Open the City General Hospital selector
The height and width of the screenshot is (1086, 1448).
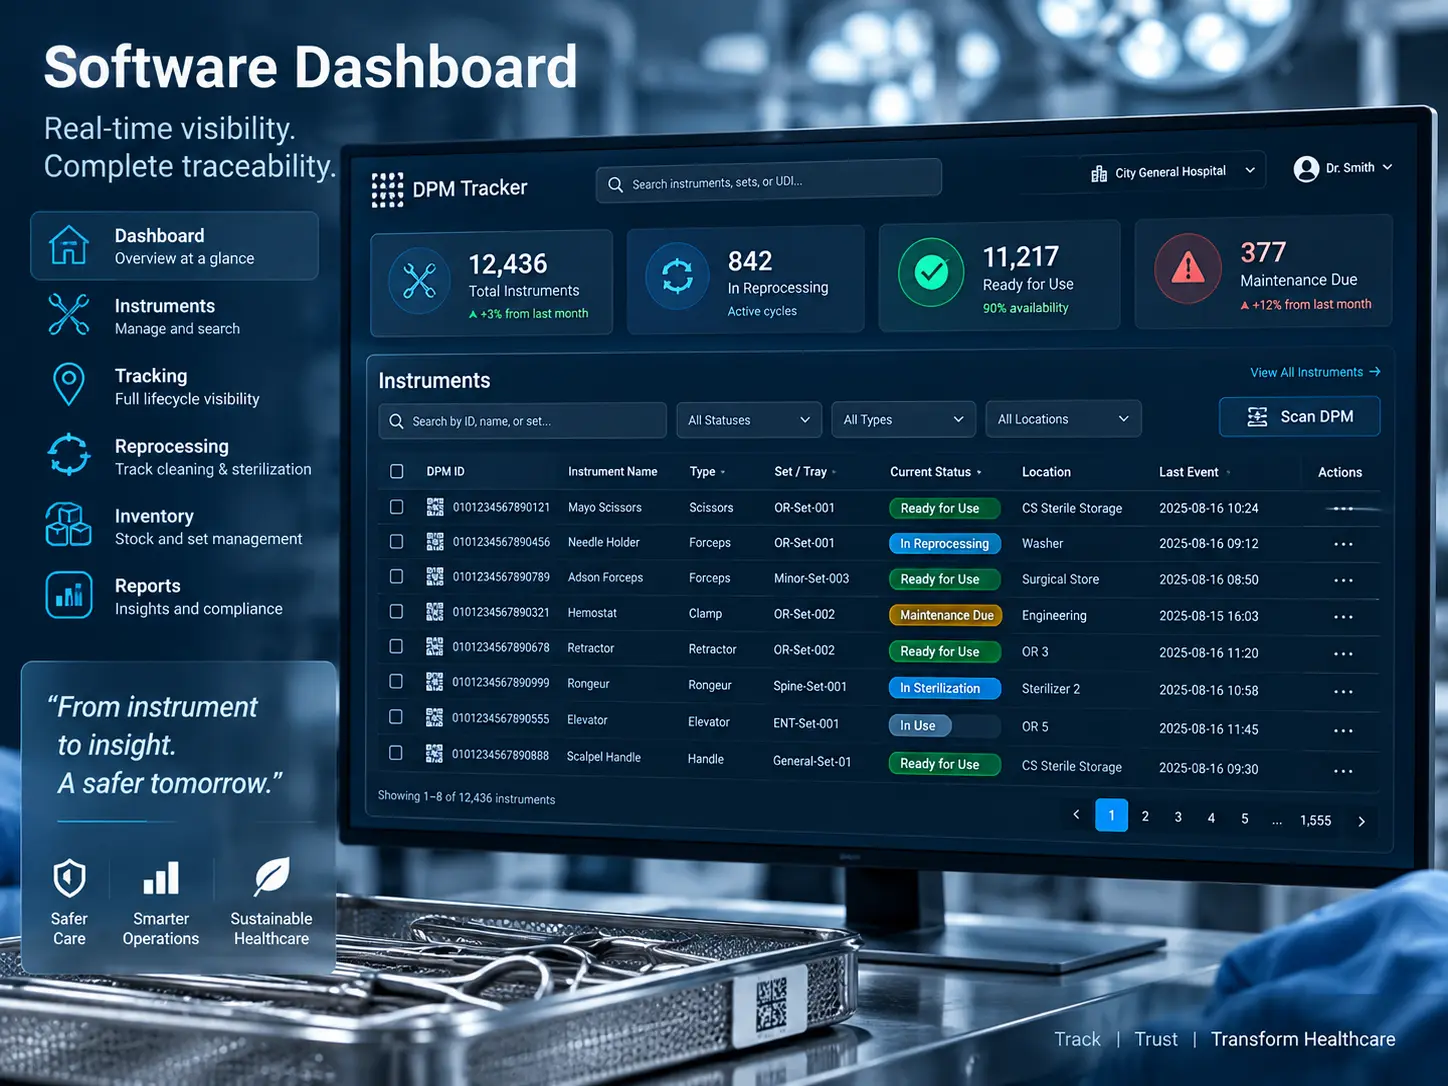(x=1173, y=172)
